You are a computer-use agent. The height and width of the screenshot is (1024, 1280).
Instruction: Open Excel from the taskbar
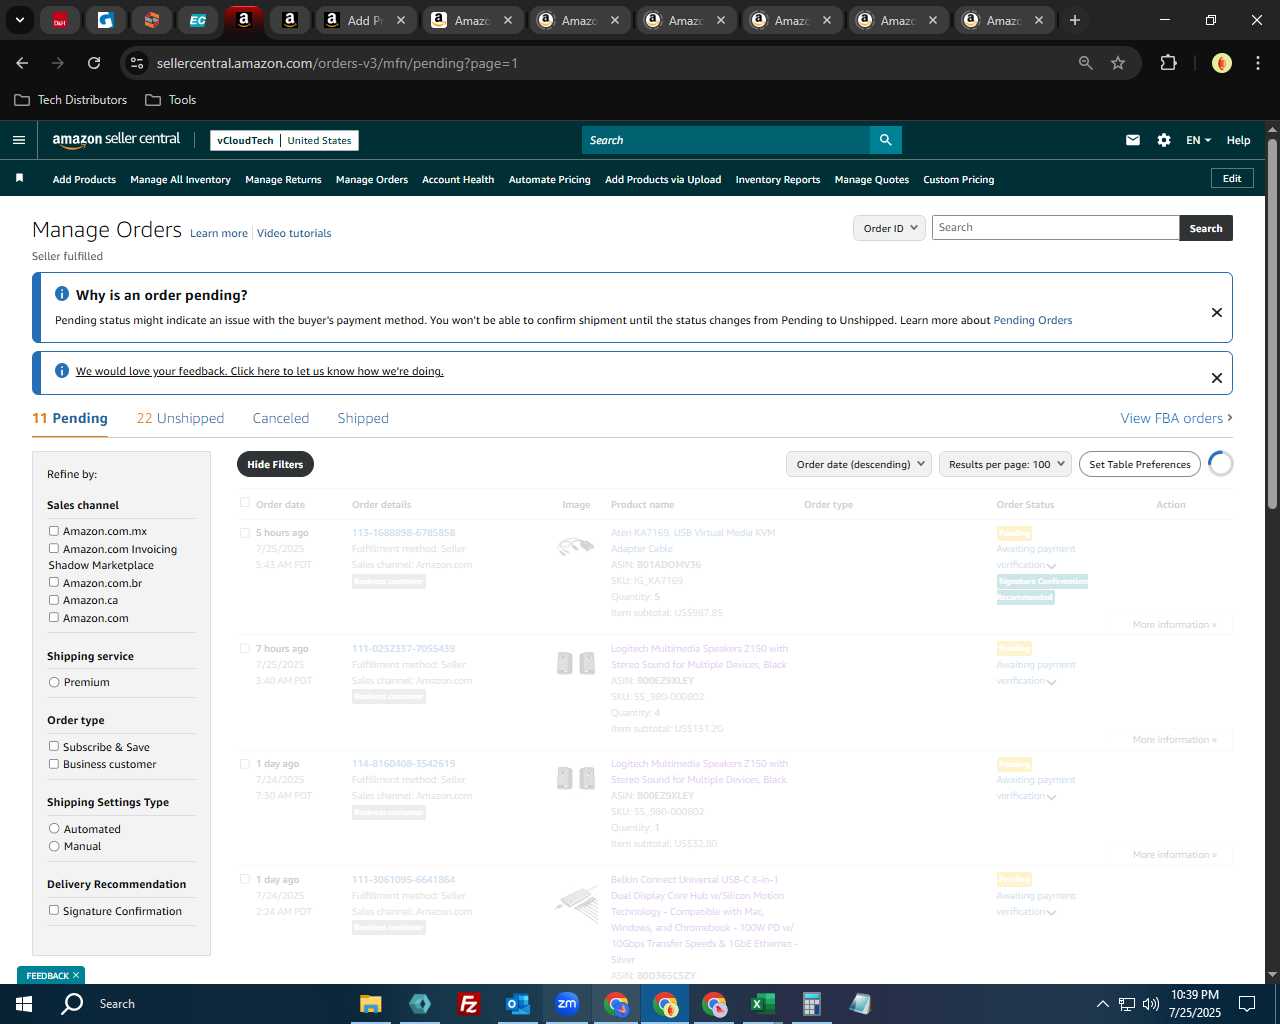tap(762, 1004)
